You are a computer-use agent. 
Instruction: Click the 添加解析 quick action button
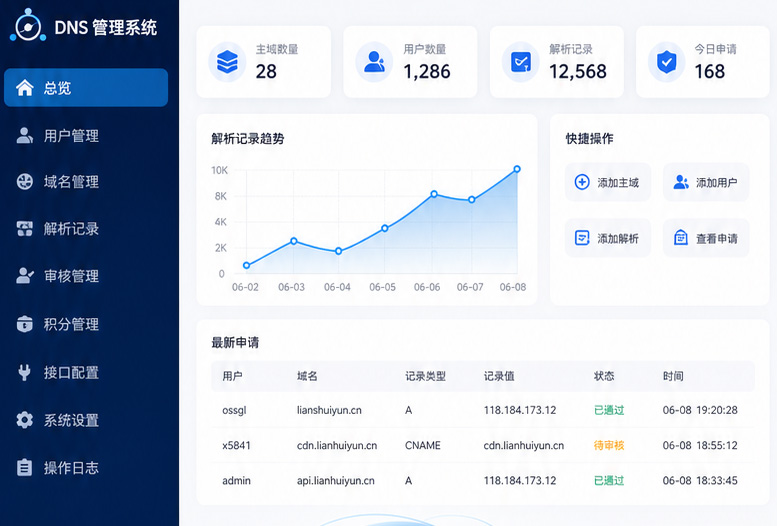[608, 238]
